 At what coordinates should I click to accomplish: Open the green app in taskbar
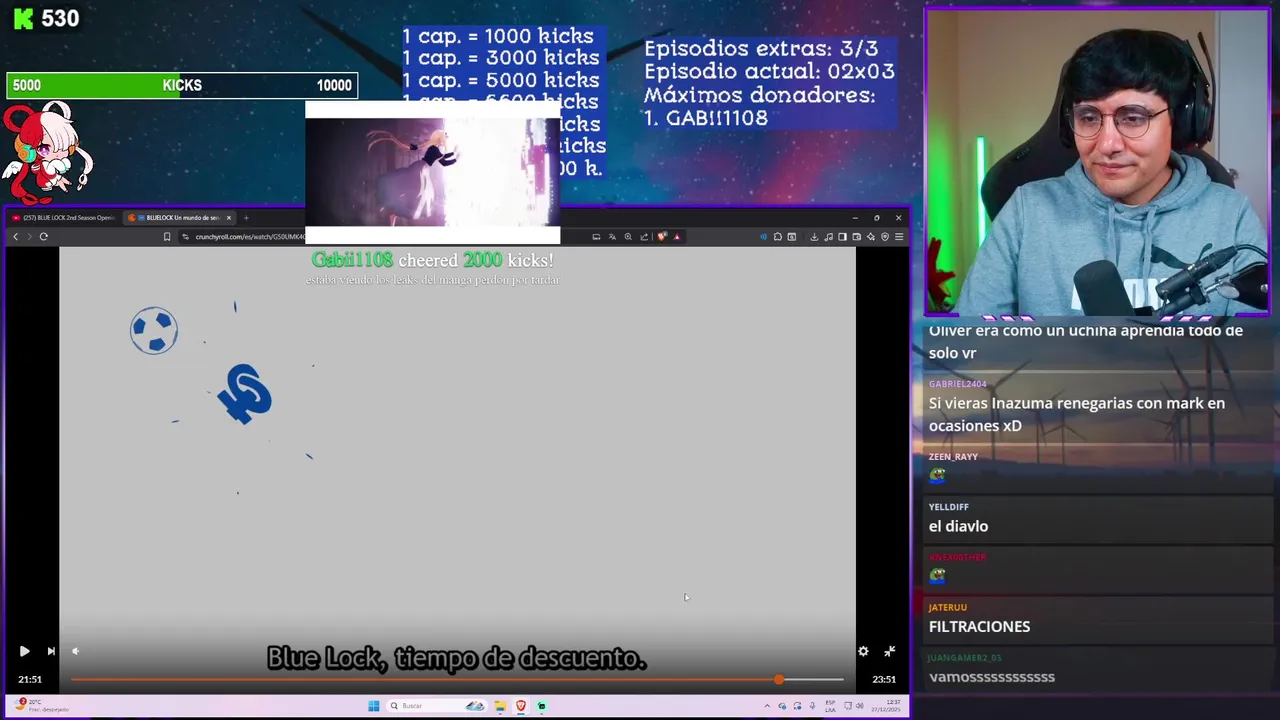pos(541,706)
